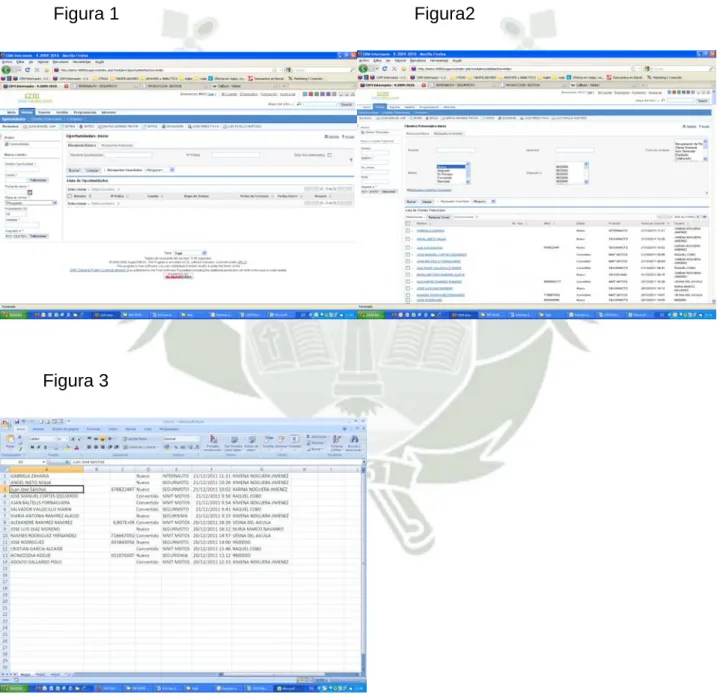717x697 pixels.
Task: Click the Buscar button in Figura 1 search form
Action: point(74,170)
